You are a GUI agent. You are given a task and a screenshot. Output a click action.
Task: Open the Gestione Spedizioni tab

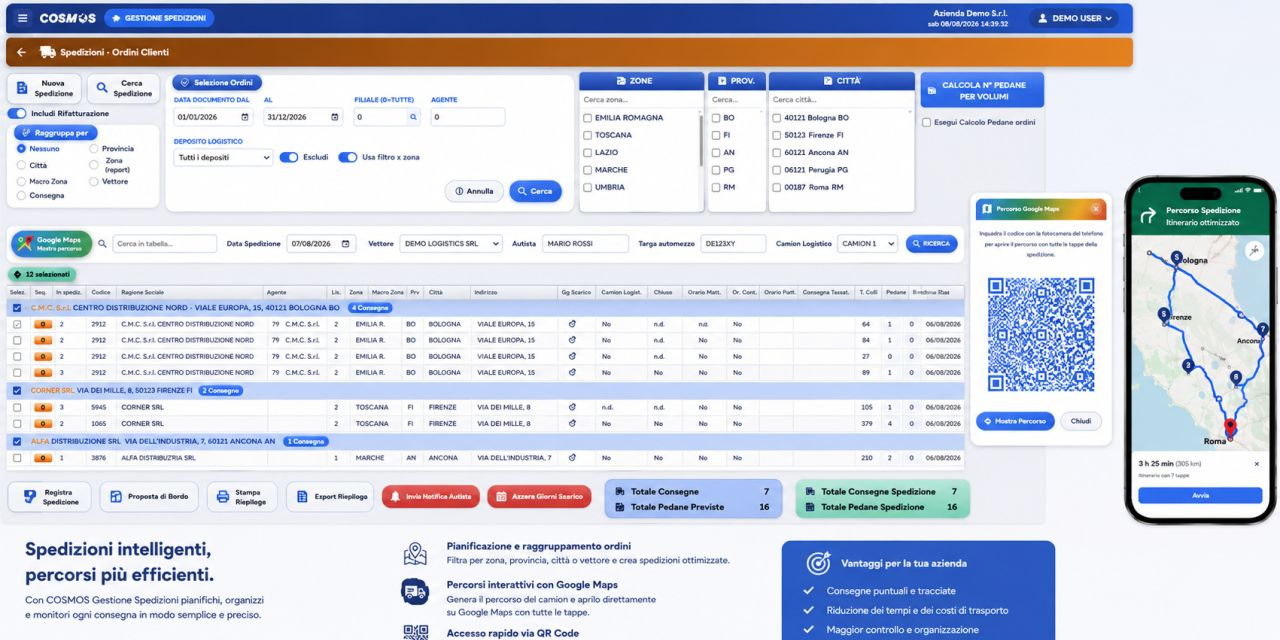(159, 18)
